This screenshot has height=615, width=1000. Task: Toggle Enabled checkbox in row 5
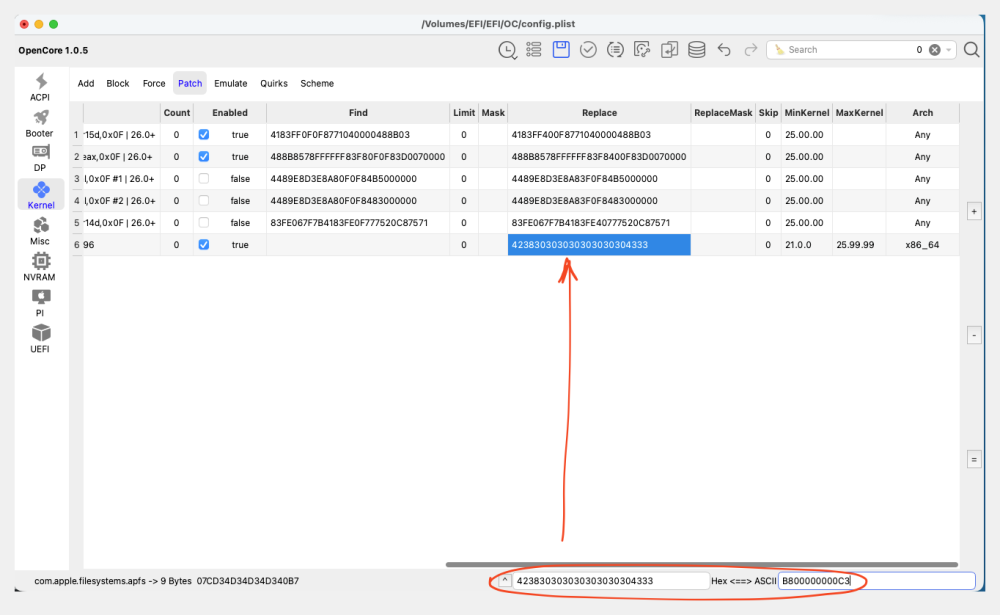click(x=203, y=223)
